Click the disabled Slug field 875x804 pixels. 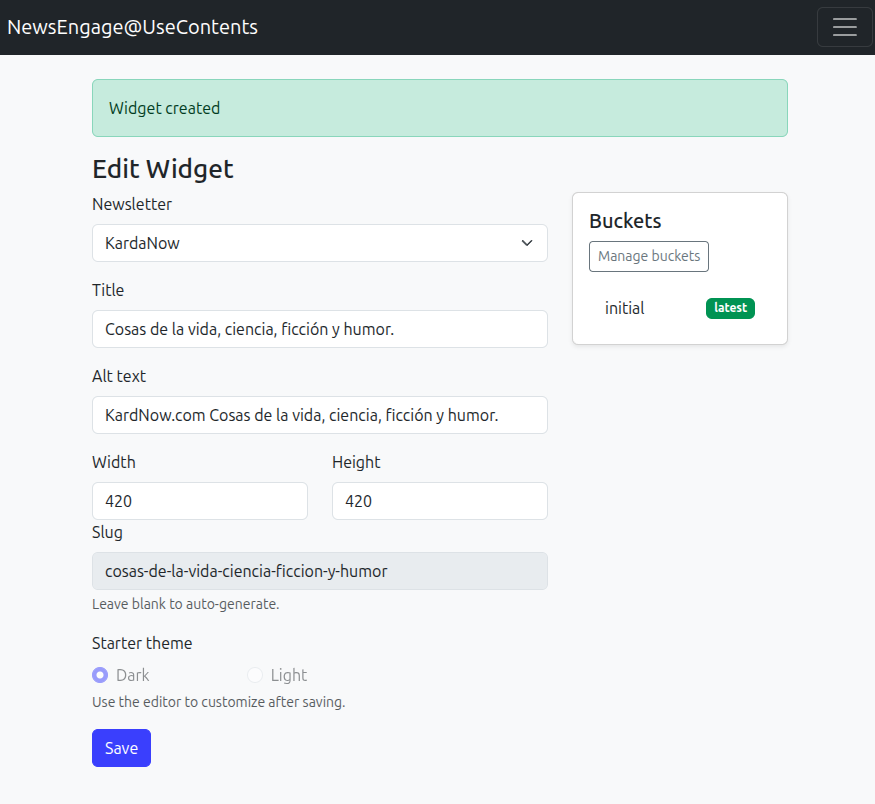click(320, 571)
